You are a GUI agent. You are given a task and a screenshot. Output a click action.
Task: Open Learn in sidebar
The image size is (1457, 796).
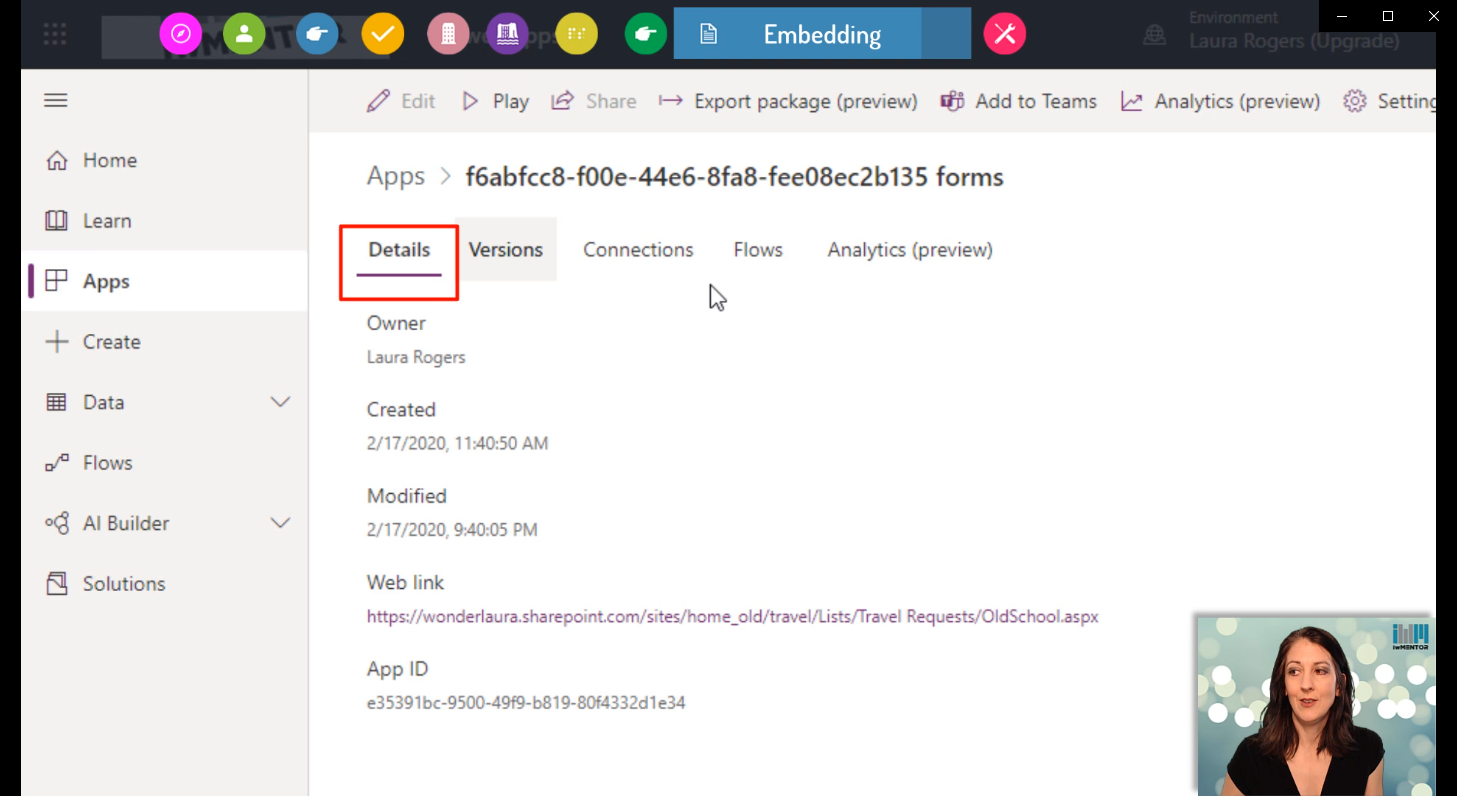coord(165,221)
